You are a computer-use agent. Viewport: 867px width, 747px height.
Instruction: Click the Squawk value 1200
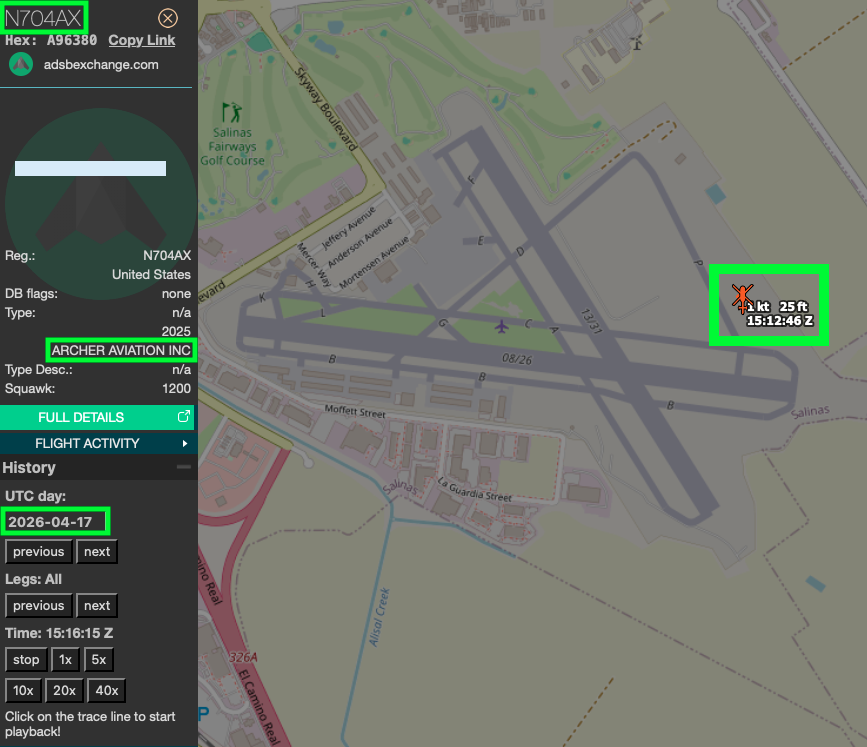176,389
